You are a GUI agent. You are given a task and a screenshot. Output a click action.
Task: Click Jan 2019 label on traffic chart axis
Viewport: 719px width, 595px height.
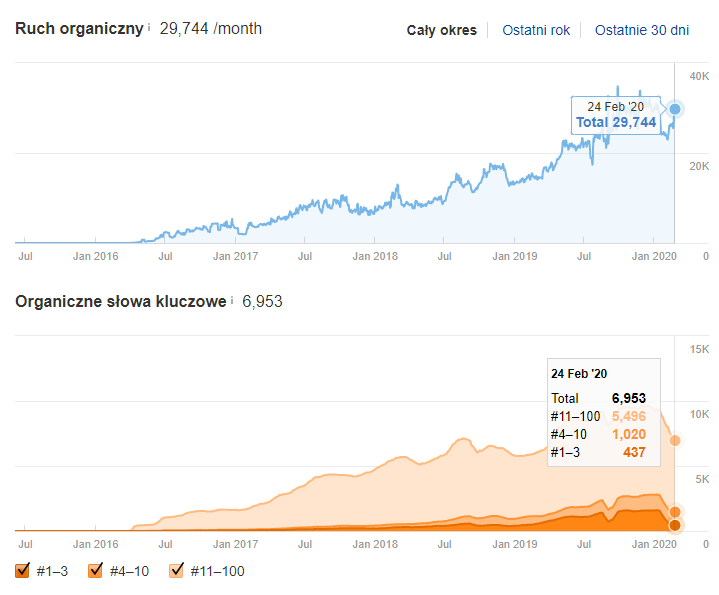pyautogui.click(x=514, y=256)
